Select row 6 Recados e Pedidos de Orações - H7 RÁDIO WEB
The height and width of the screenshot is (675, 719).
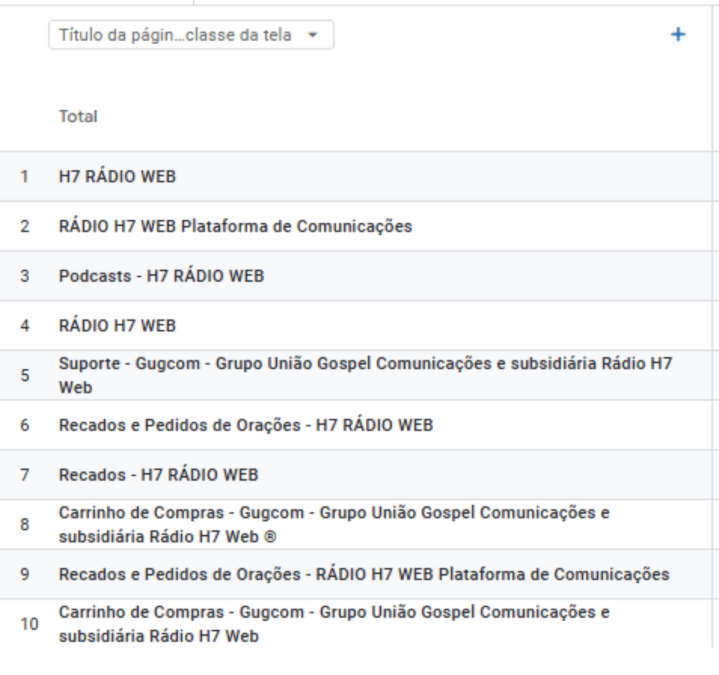[x=356, y=425]
